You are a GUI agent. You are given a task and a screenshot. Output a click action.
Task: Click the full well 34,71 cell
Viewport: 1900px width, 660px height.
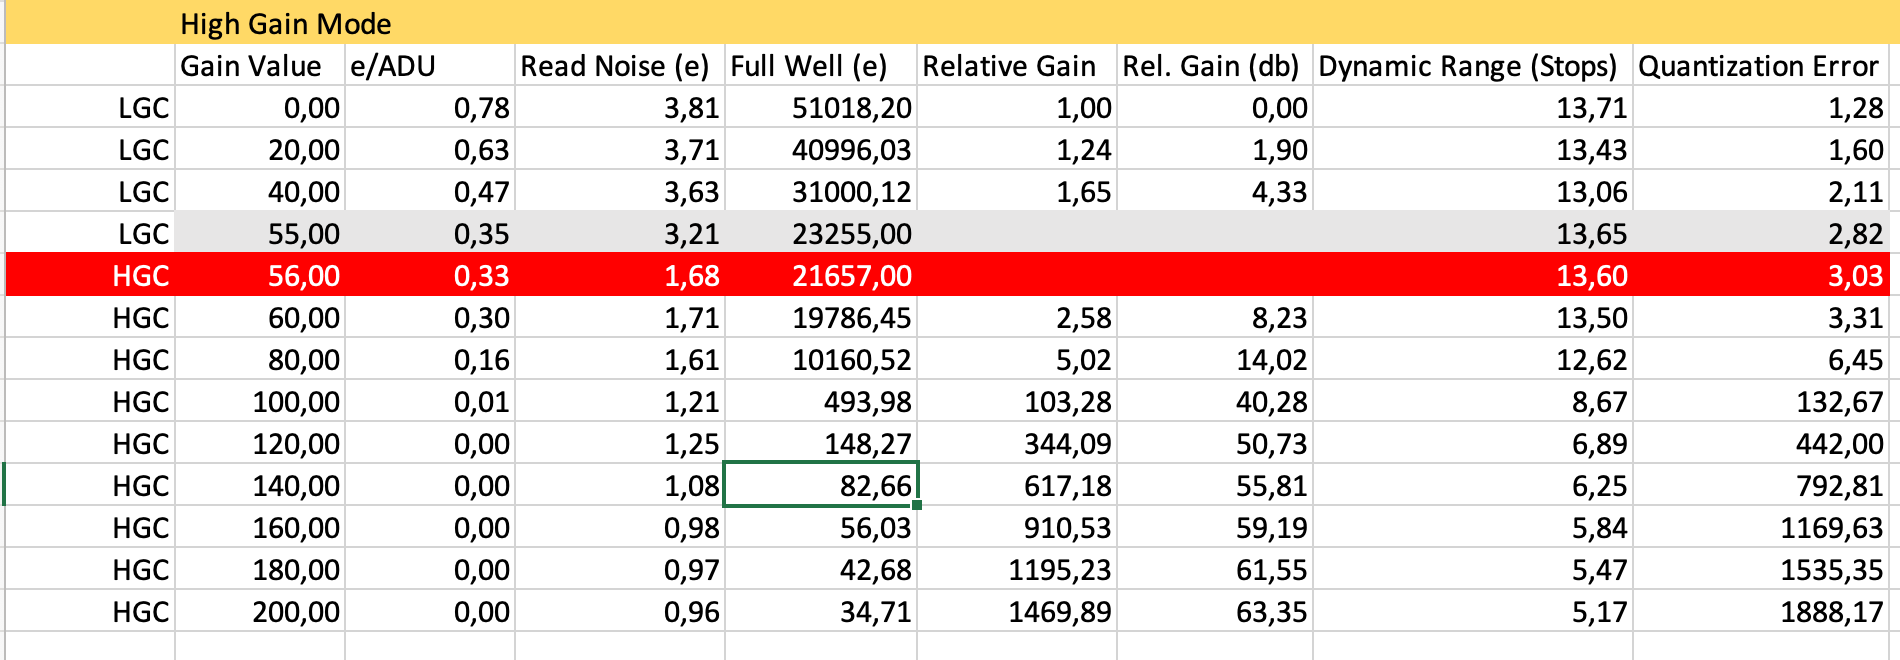coord(821,611)
